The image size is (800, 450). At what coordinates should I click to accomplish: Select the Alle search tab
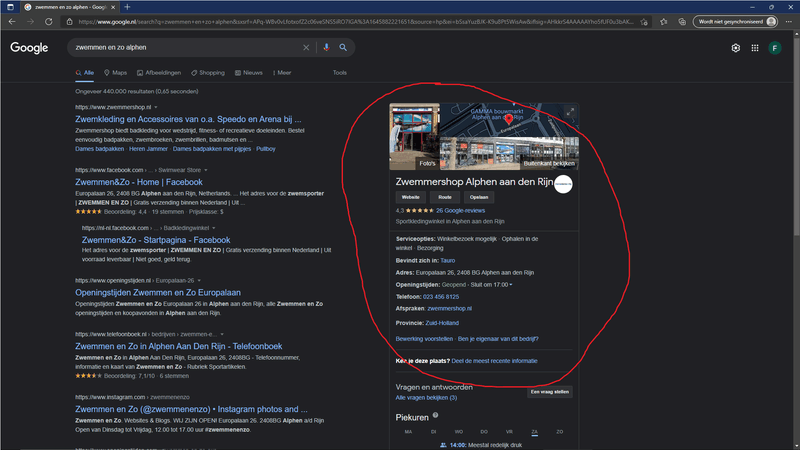[x=85, y=73]
